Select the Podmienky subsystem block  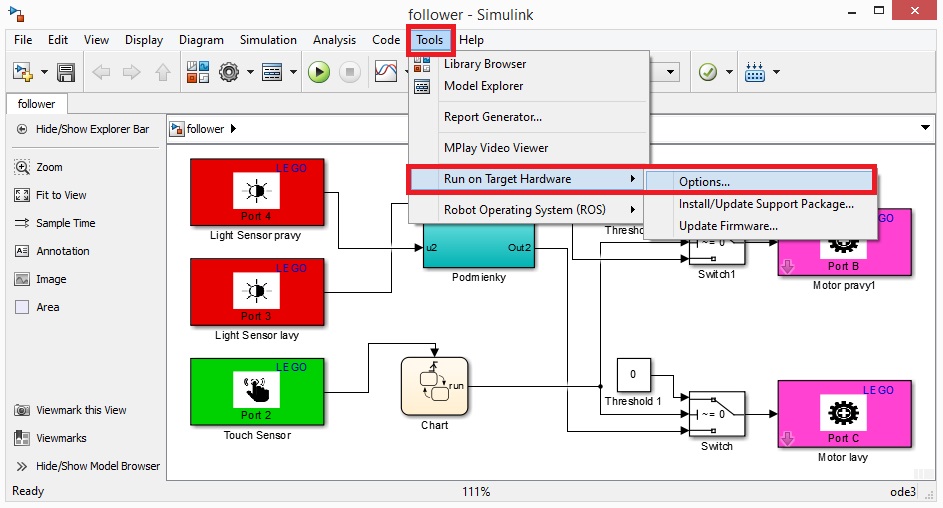point(479,245)
